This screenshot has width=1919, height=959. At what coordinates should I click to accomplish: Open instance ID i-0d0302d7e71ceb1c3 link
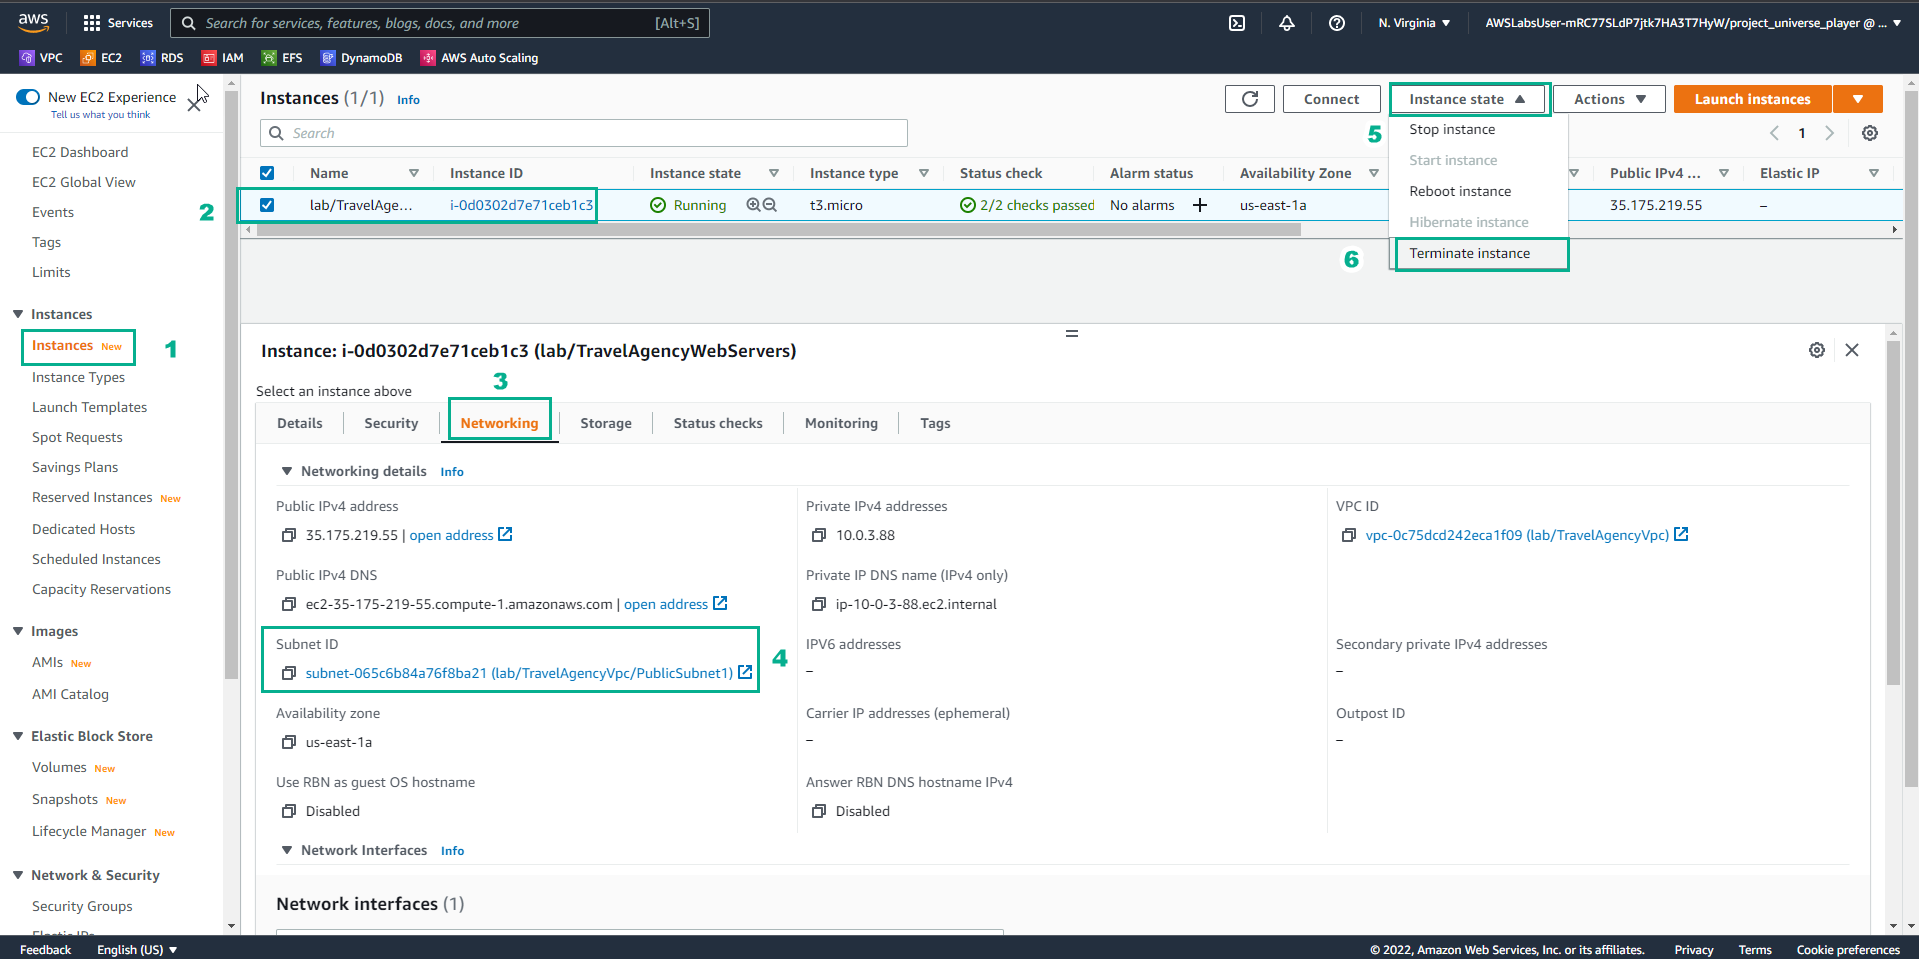click(x=521, y=205)
